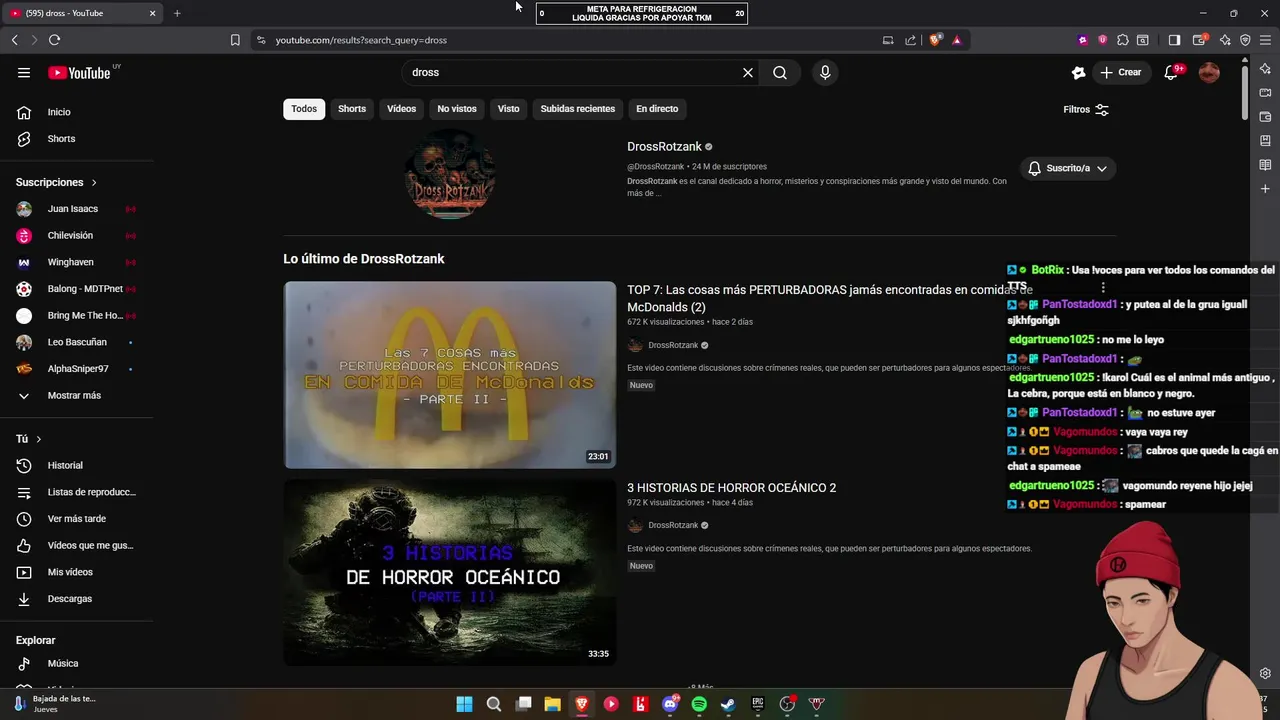This screenshot has height=720, width=1280.
Task: Open the Windows Start button
Action: tap(465, 704)
